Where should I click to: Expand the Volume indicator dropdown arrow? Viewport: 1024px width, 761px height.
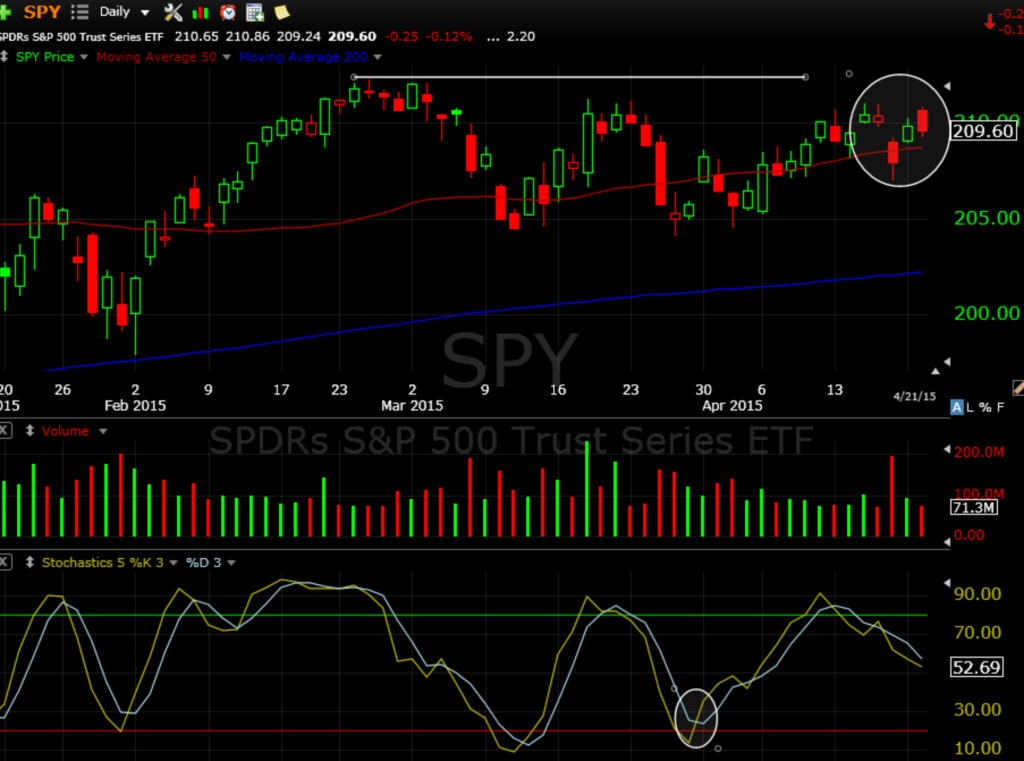(x=103, y=432)
